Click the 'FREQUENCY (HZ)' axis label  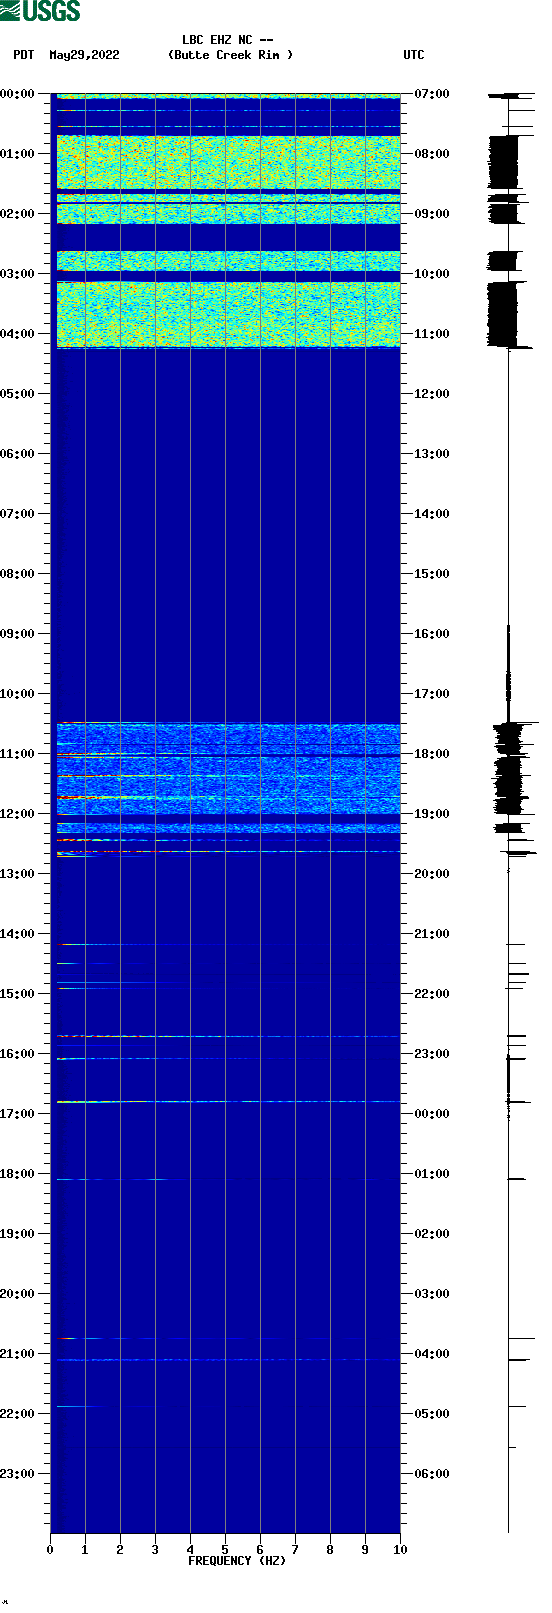(237, 1561)
